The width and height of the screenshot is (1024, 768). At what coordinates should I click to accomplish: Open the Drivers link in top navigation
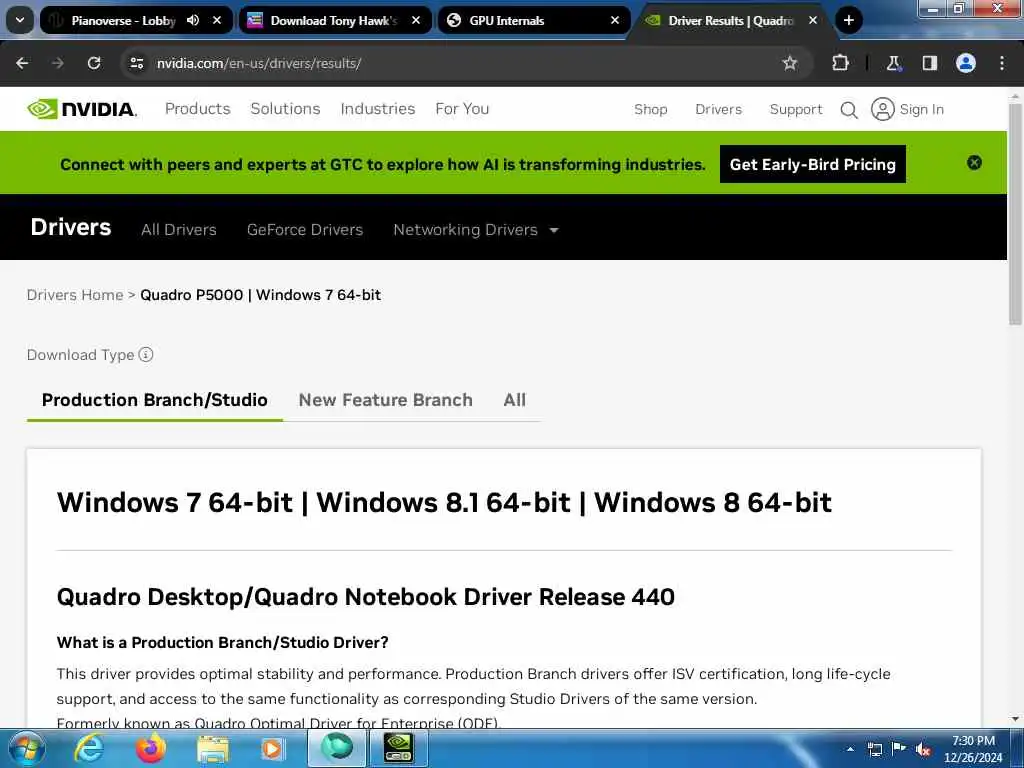tap(718, 109)
